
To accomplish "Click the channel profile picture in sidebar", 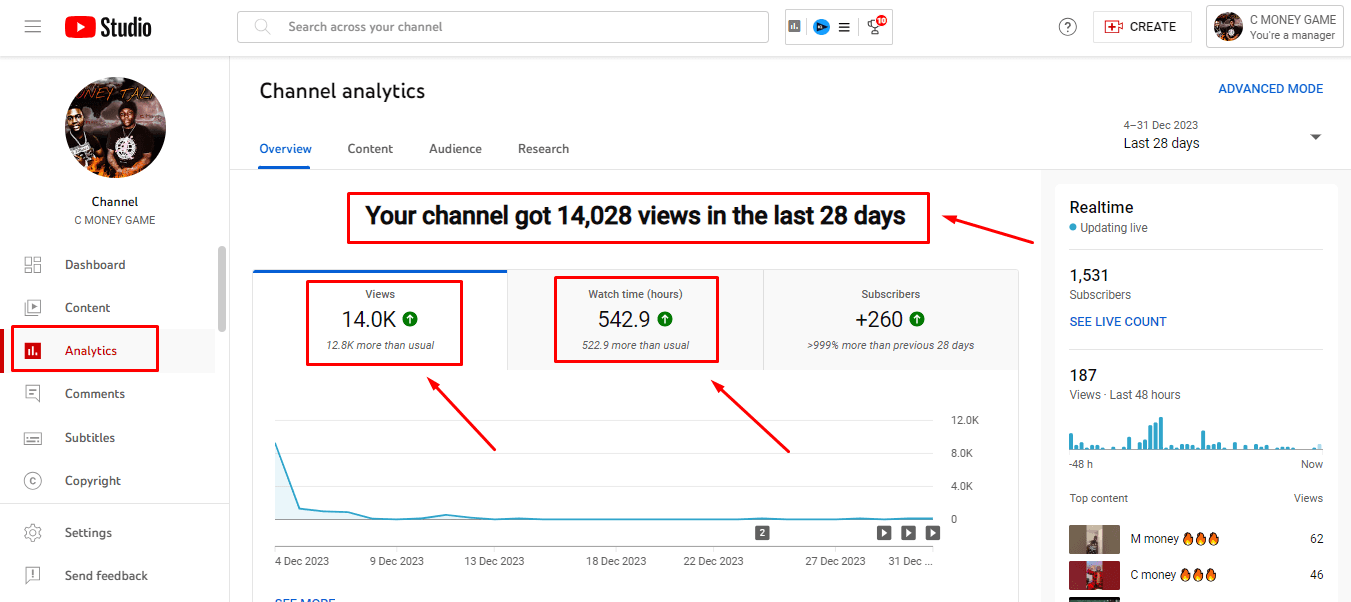I will (115, 128).
